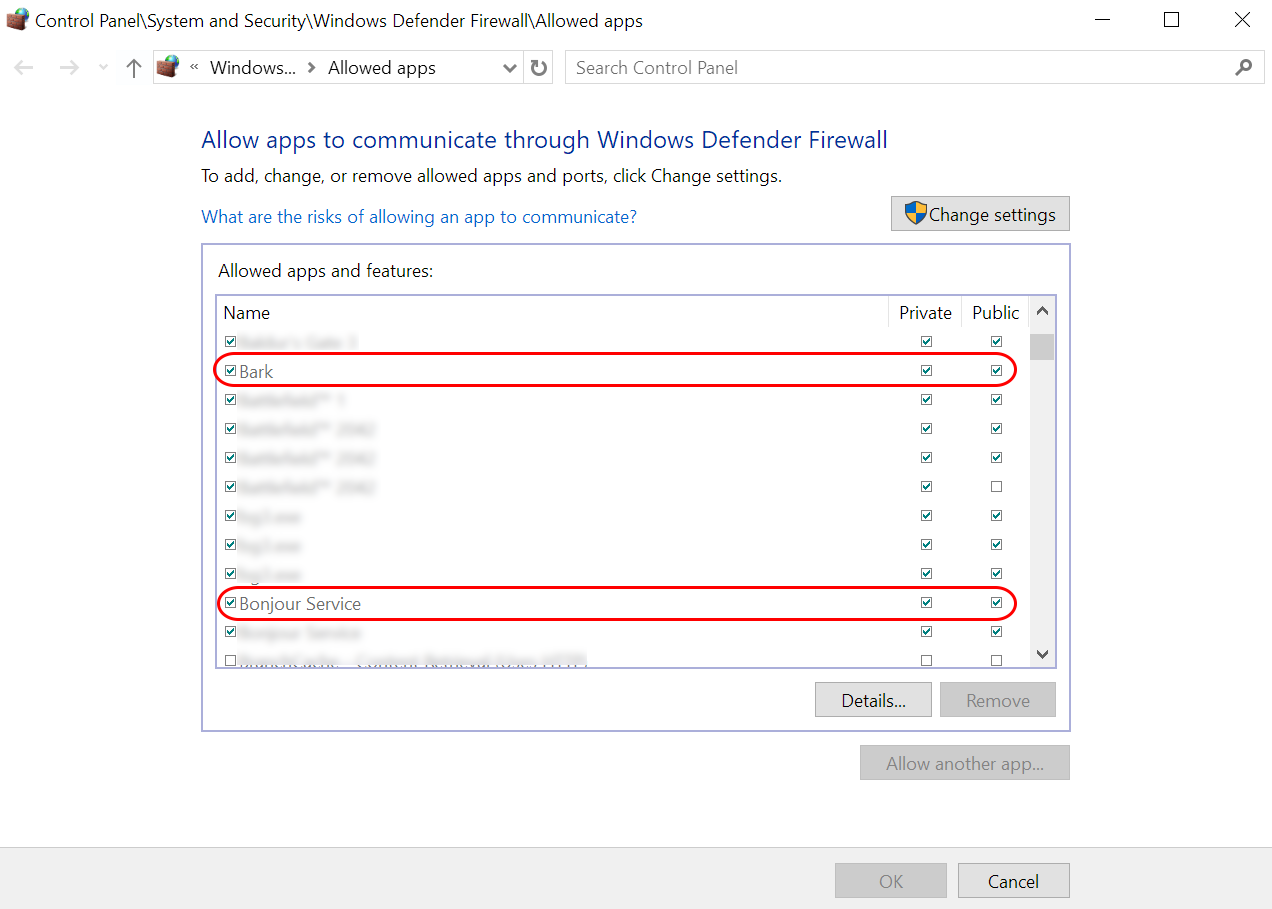The image size is (1272, 909).
Task: Click the Forward navigation arrow
Action: [x=68, y=68]
